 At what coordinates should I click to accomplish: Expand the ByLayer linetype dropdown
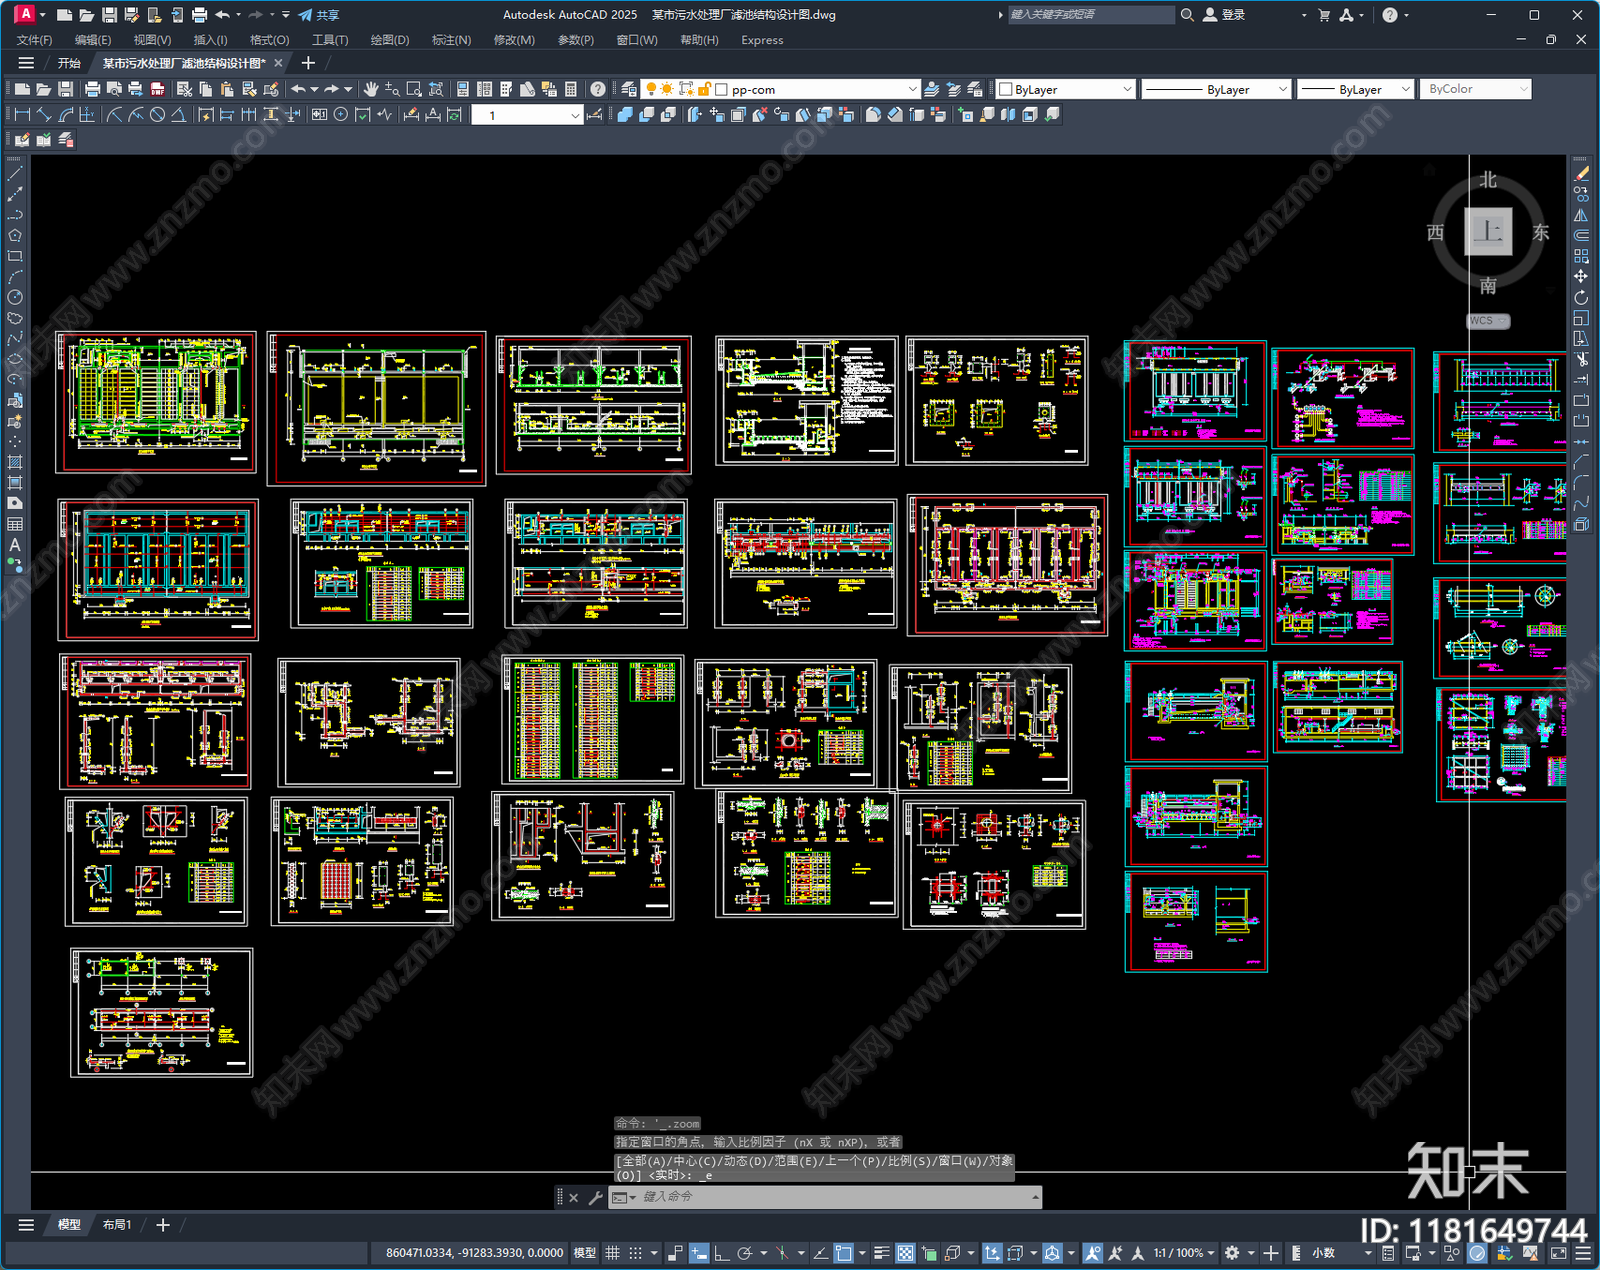click(x=1283, y=89)
